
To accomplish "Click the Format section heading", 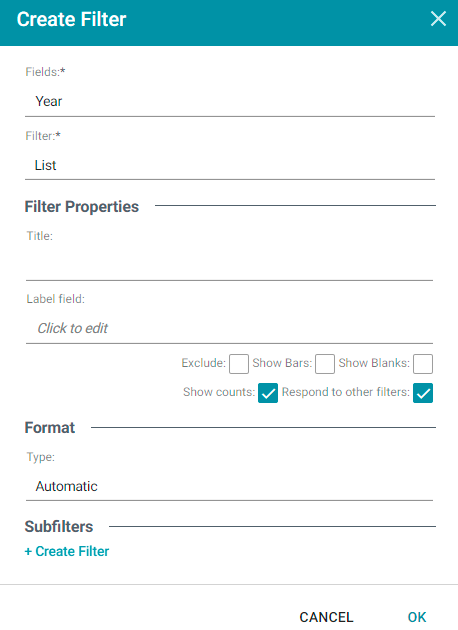I will 50,428.
